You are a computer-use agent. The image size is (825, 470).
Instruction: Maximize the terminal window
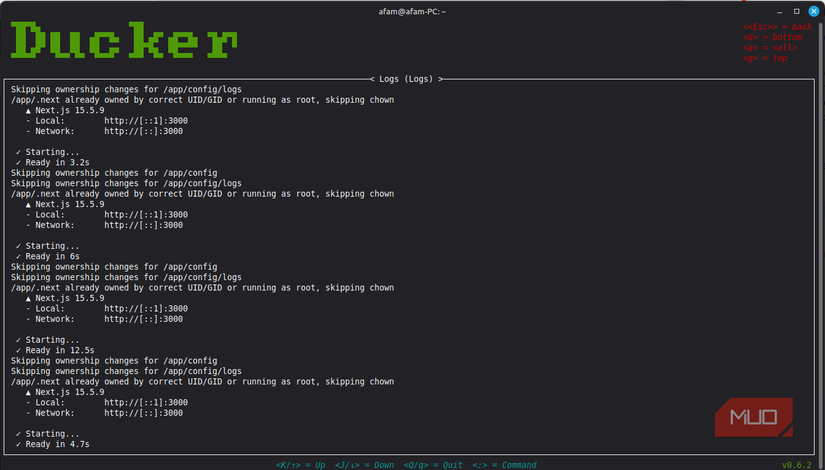(797, 12)
